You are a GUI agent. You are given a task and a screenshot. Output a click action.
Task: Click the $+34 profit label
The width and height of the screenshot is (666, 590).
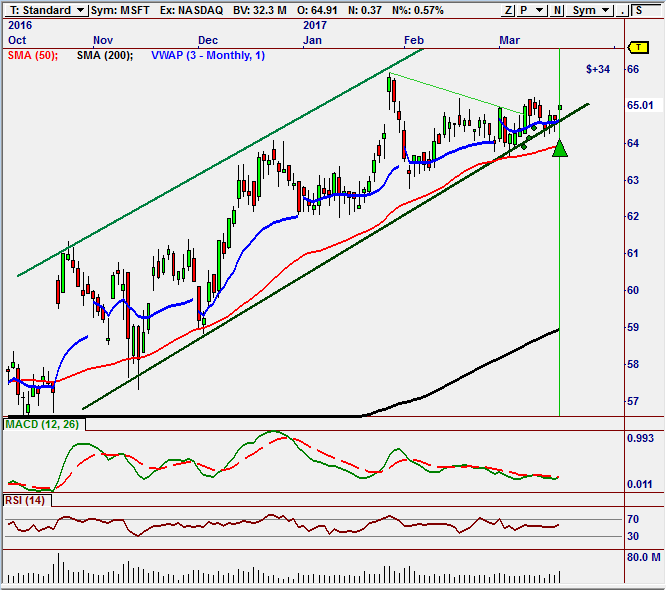tap(598, 69)
